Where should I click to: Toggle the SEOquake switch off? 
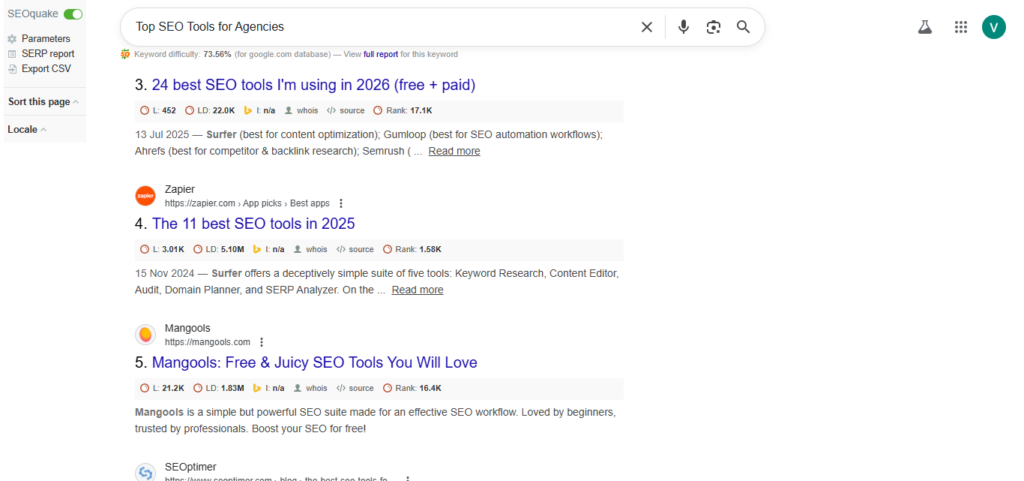tap(73, 14)
